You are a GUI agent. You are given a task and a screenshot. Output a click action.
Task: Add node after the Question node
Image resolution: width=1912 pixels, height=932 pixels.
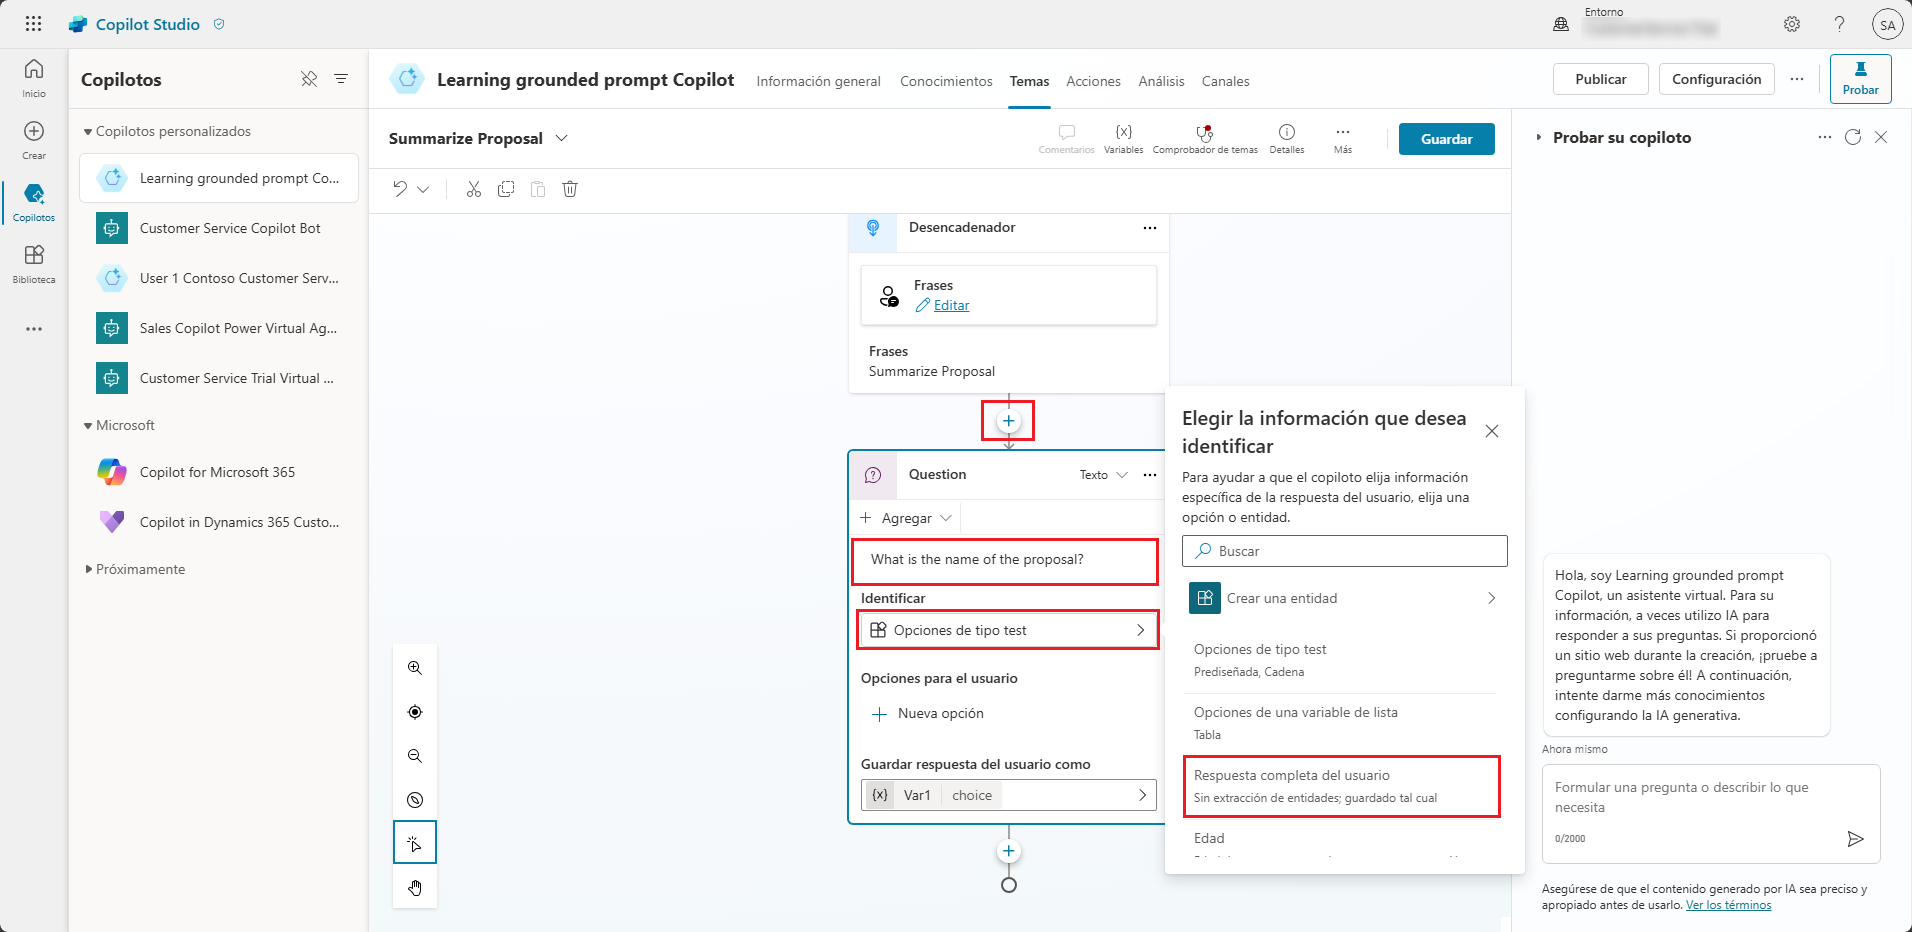(x=1009, y=851)
